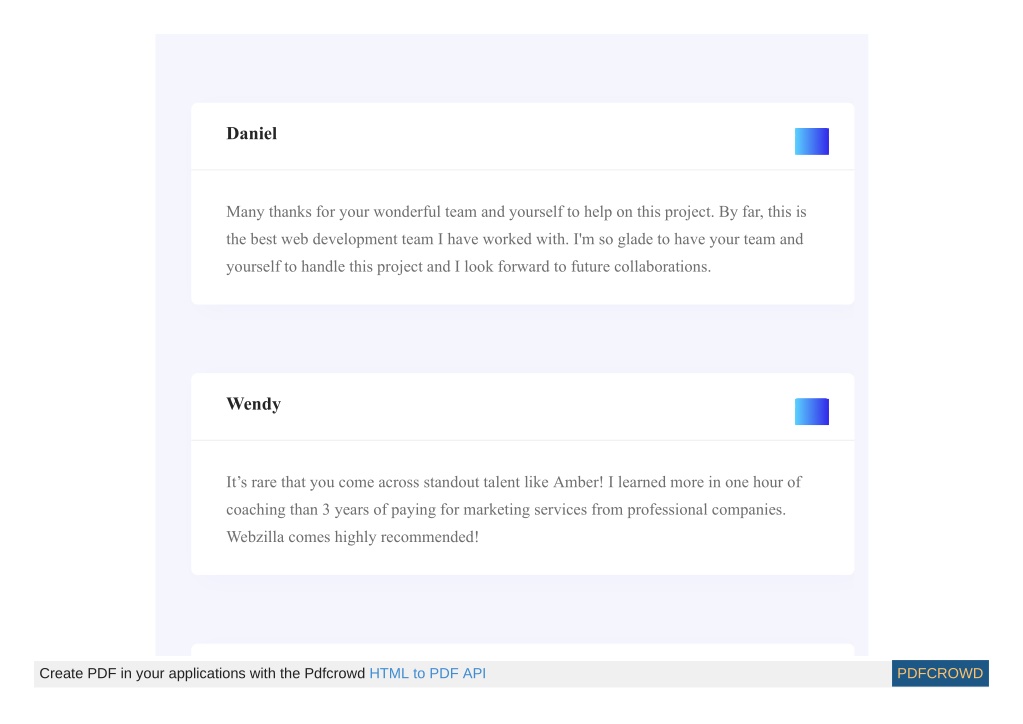Click the PDFCROWD button in the banner
Screen dimensions: 1023x724
[x=940, y=673]
